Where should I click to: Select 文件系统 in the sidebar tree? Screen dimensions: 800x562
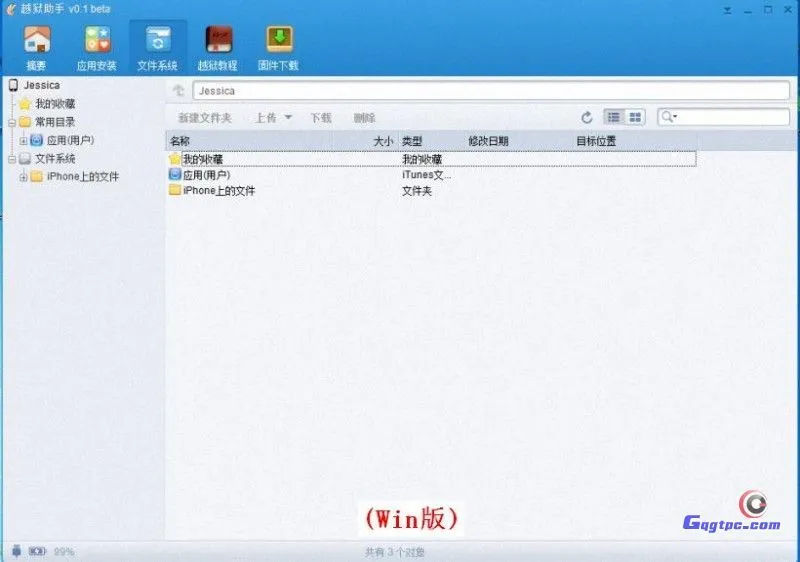(55, 159)
